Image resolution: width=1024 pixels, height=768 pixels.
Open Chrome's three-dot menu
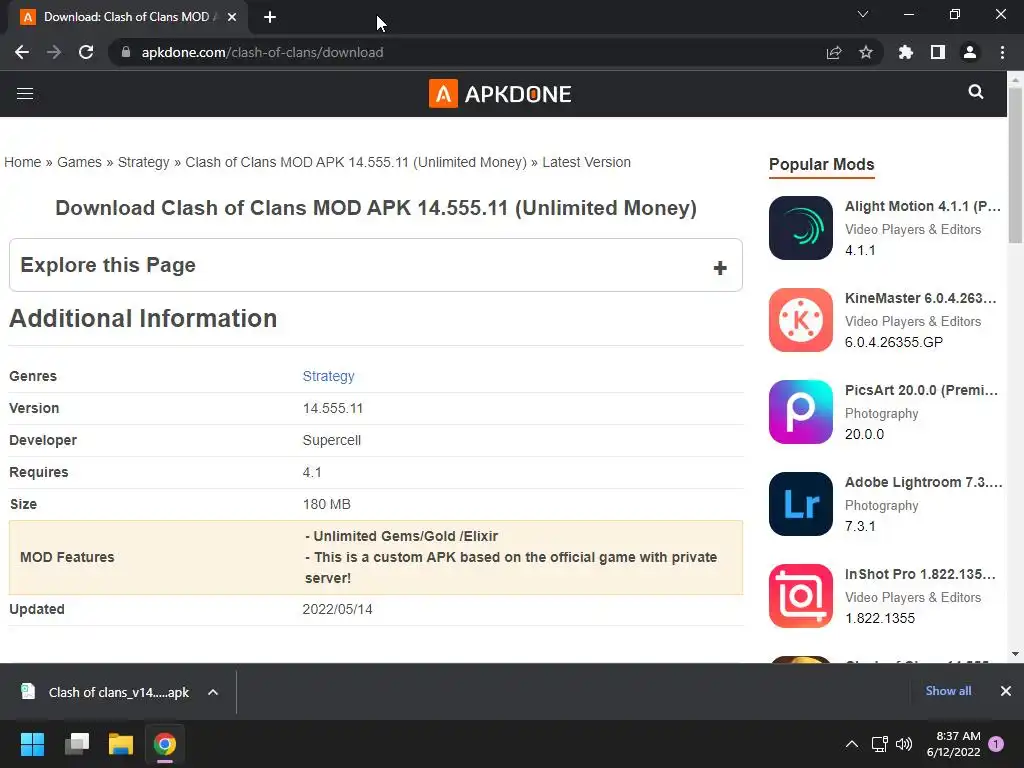tap(1002, 52)
